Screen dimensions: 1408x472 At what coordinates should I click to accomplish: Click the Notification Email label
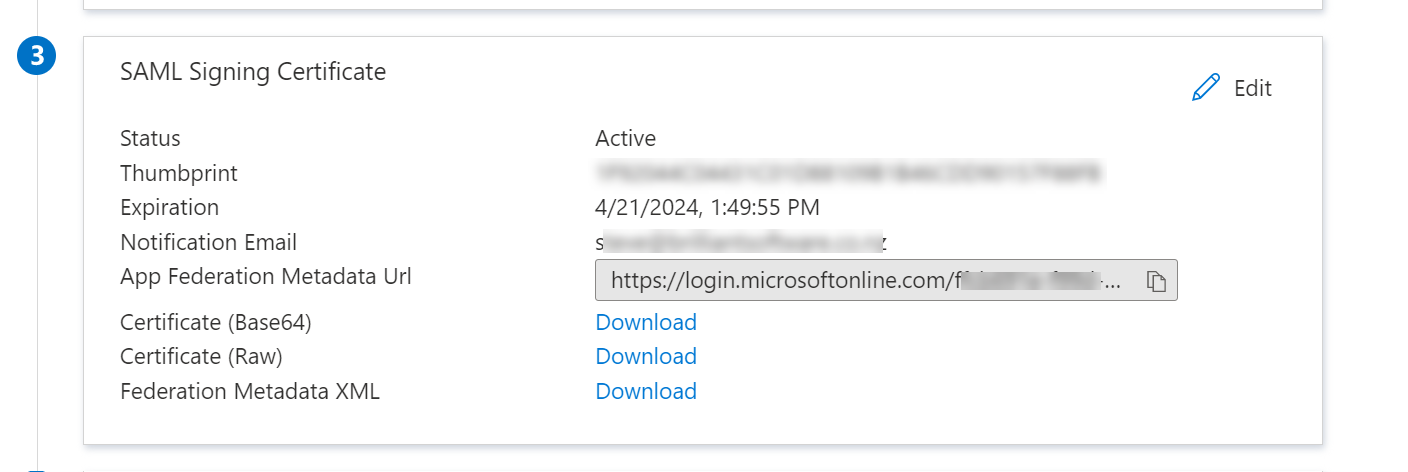pyautogui.click(x=208, y=242)
